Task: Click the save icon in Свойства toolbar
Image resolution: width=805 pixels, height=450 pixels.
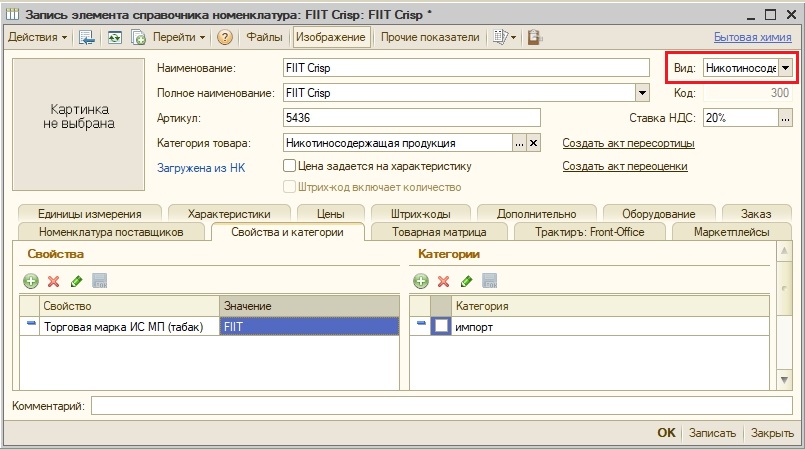Action: click(100, 281)
